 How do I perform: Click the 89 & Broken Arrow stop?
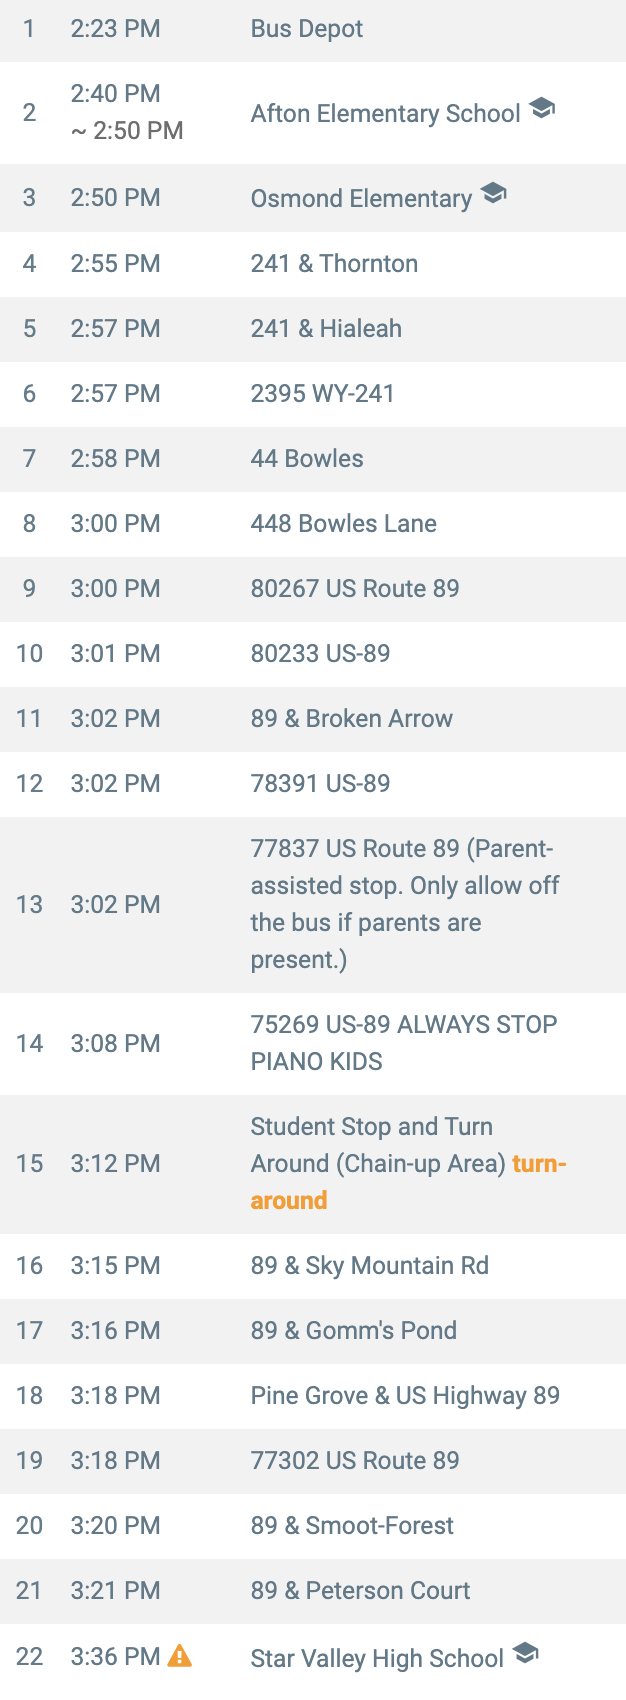pos(351,719)
